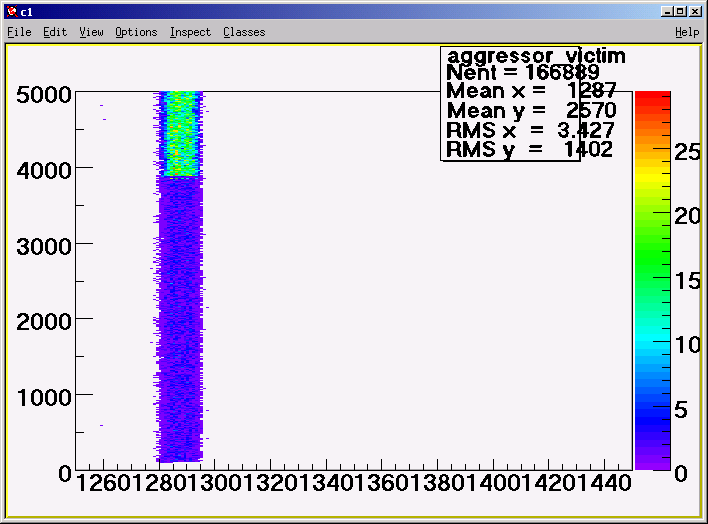The image size is (708, 524).
Task: Click the Mean y = 2570 statistics line
Action: pos(531,111)
